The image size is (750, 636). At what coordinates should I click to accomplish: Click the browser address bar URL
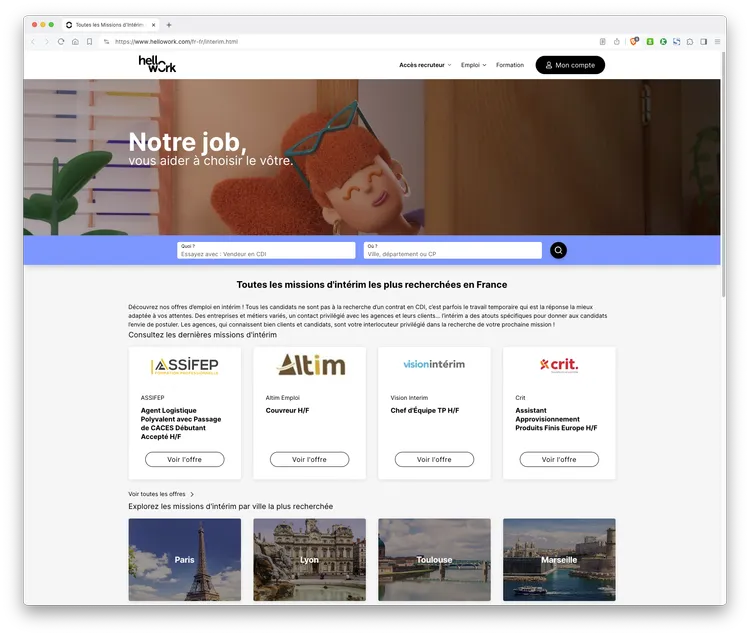pyautogui.click(x=176, y=42)
